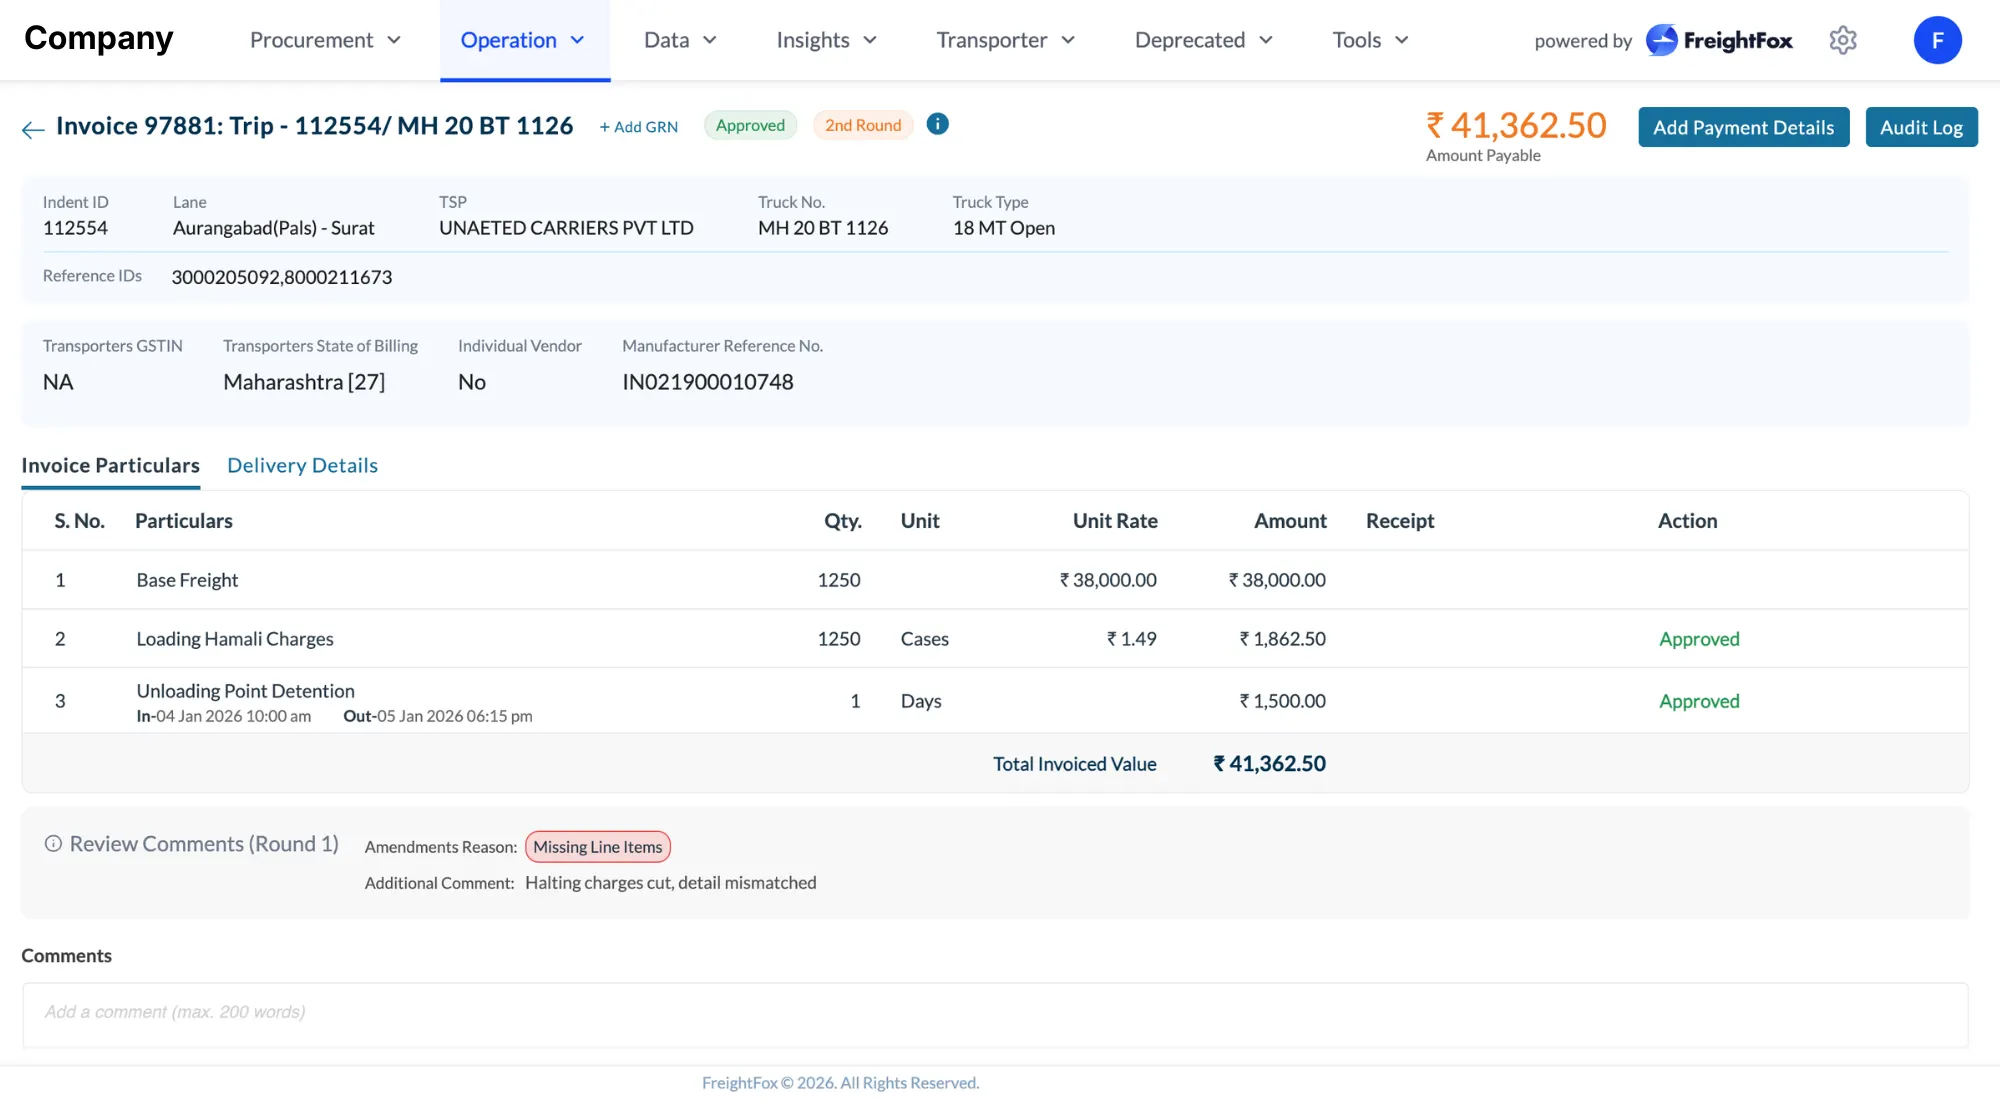Viewport: 2000px width, 1100px height.
Task: Click truck type 18 MT Open
Action: click(x=1003, y=228)
